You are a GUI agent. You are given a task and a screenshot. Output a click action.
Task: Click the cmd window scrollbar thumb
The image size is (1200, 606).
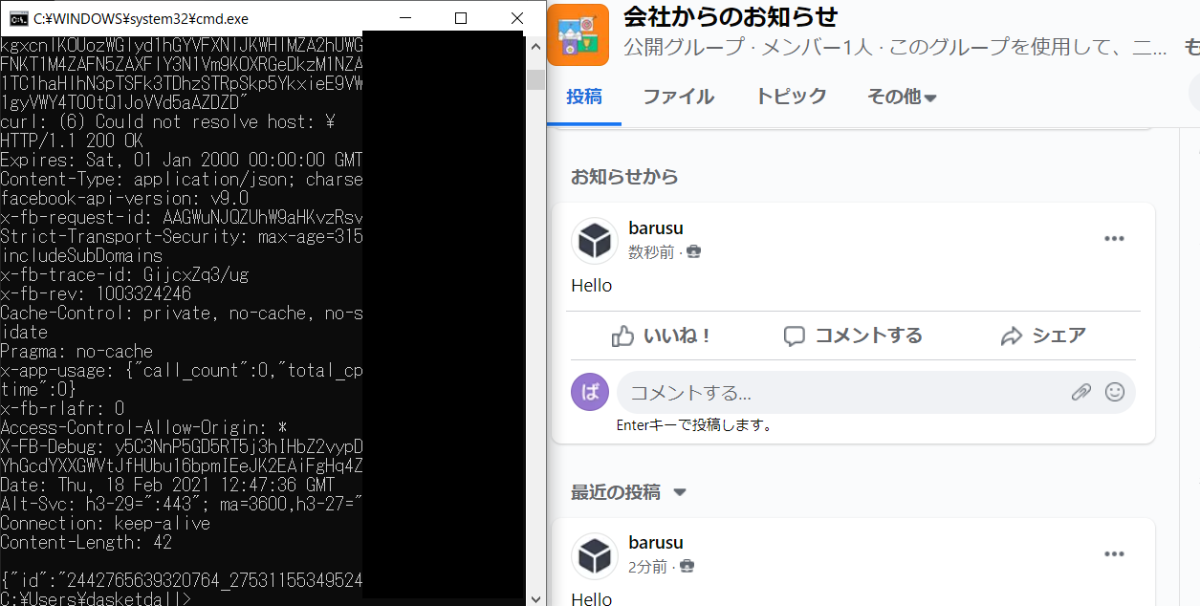tap(536, 79)
